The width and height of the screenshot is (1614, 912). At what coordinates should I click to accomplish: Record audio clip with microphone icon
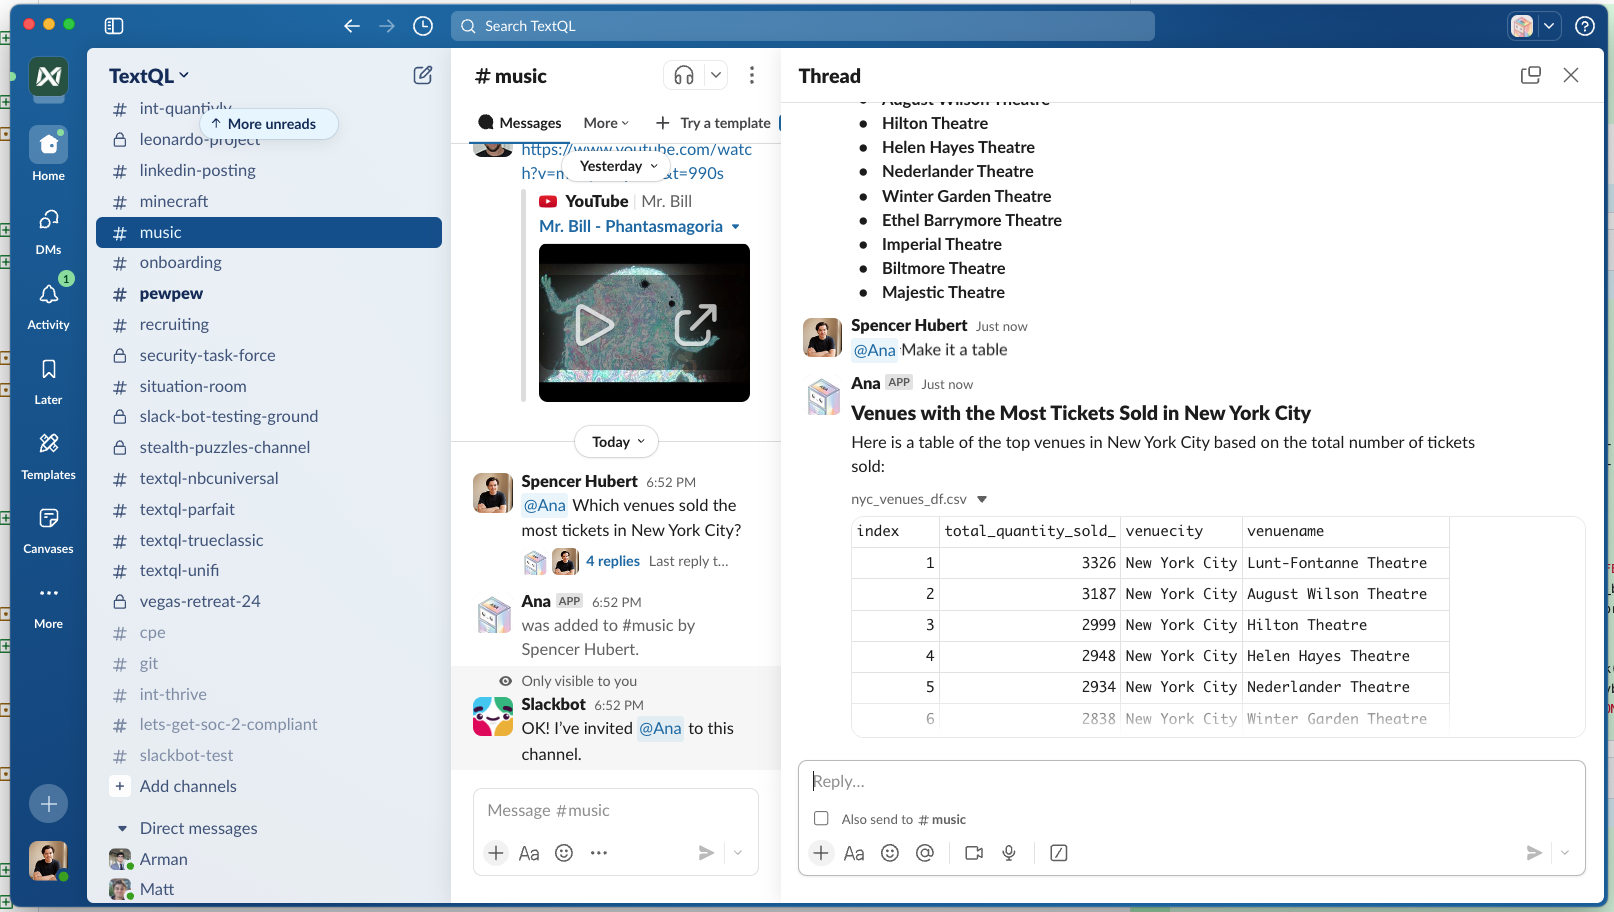coord(1009,853)
